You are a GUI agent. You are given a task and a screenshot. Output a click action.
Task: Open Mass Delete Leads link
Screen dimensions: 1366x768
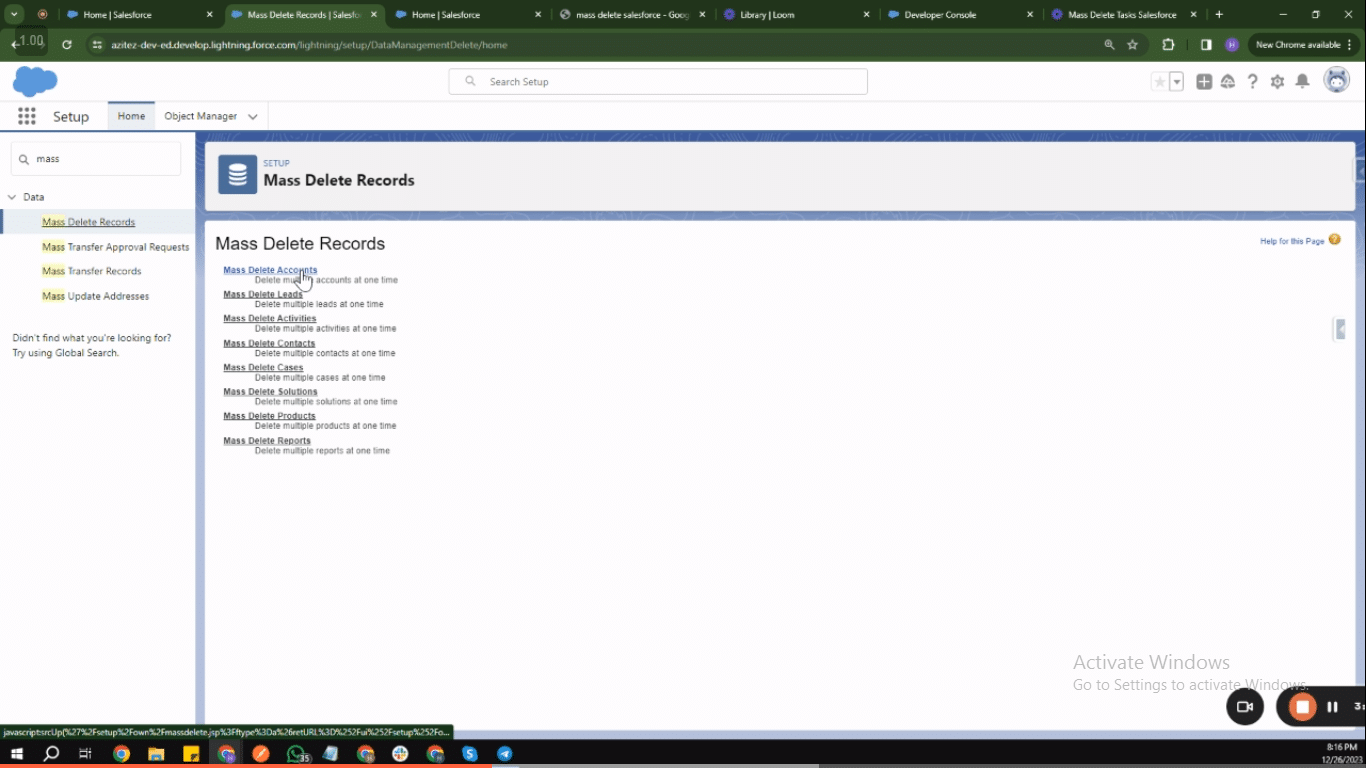pyautogui.click(x=263, y=294)
